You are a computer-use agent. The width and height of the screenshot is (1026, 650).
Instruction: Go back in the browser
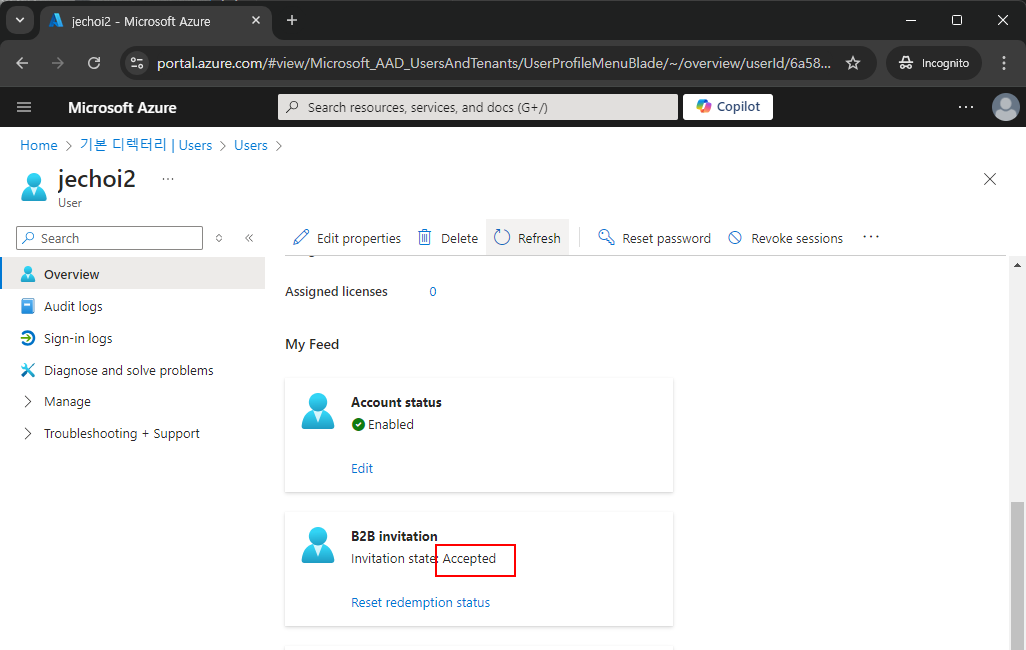(22, 63)
